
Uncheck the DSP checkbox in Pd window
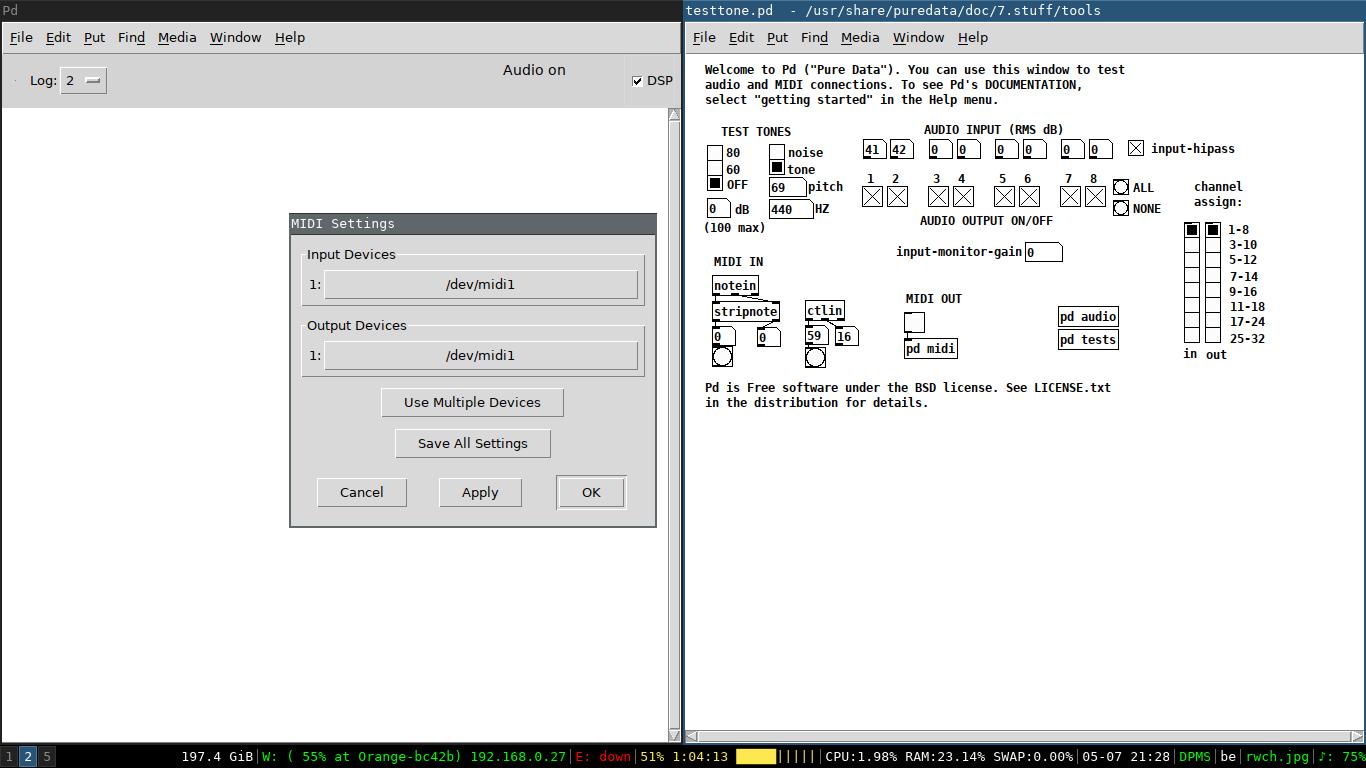coord(637,81)
